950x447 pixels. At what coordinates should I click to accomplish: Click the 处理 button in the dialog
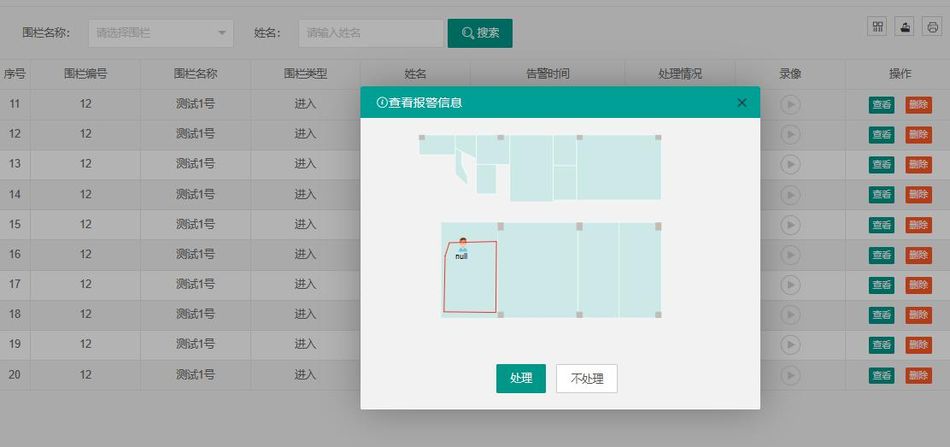pos(520,378)
